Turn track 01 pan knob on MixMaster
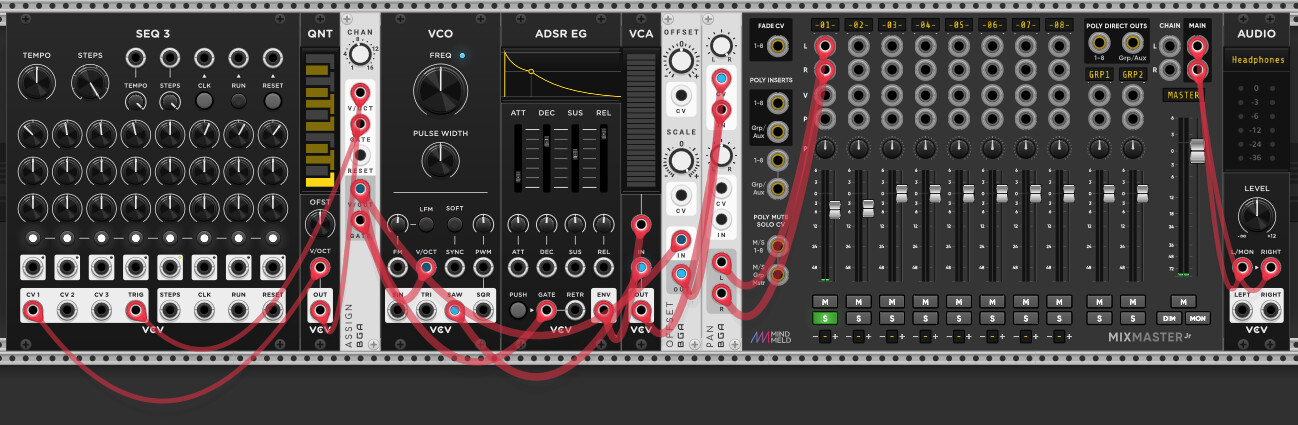 tap(824, 147)
